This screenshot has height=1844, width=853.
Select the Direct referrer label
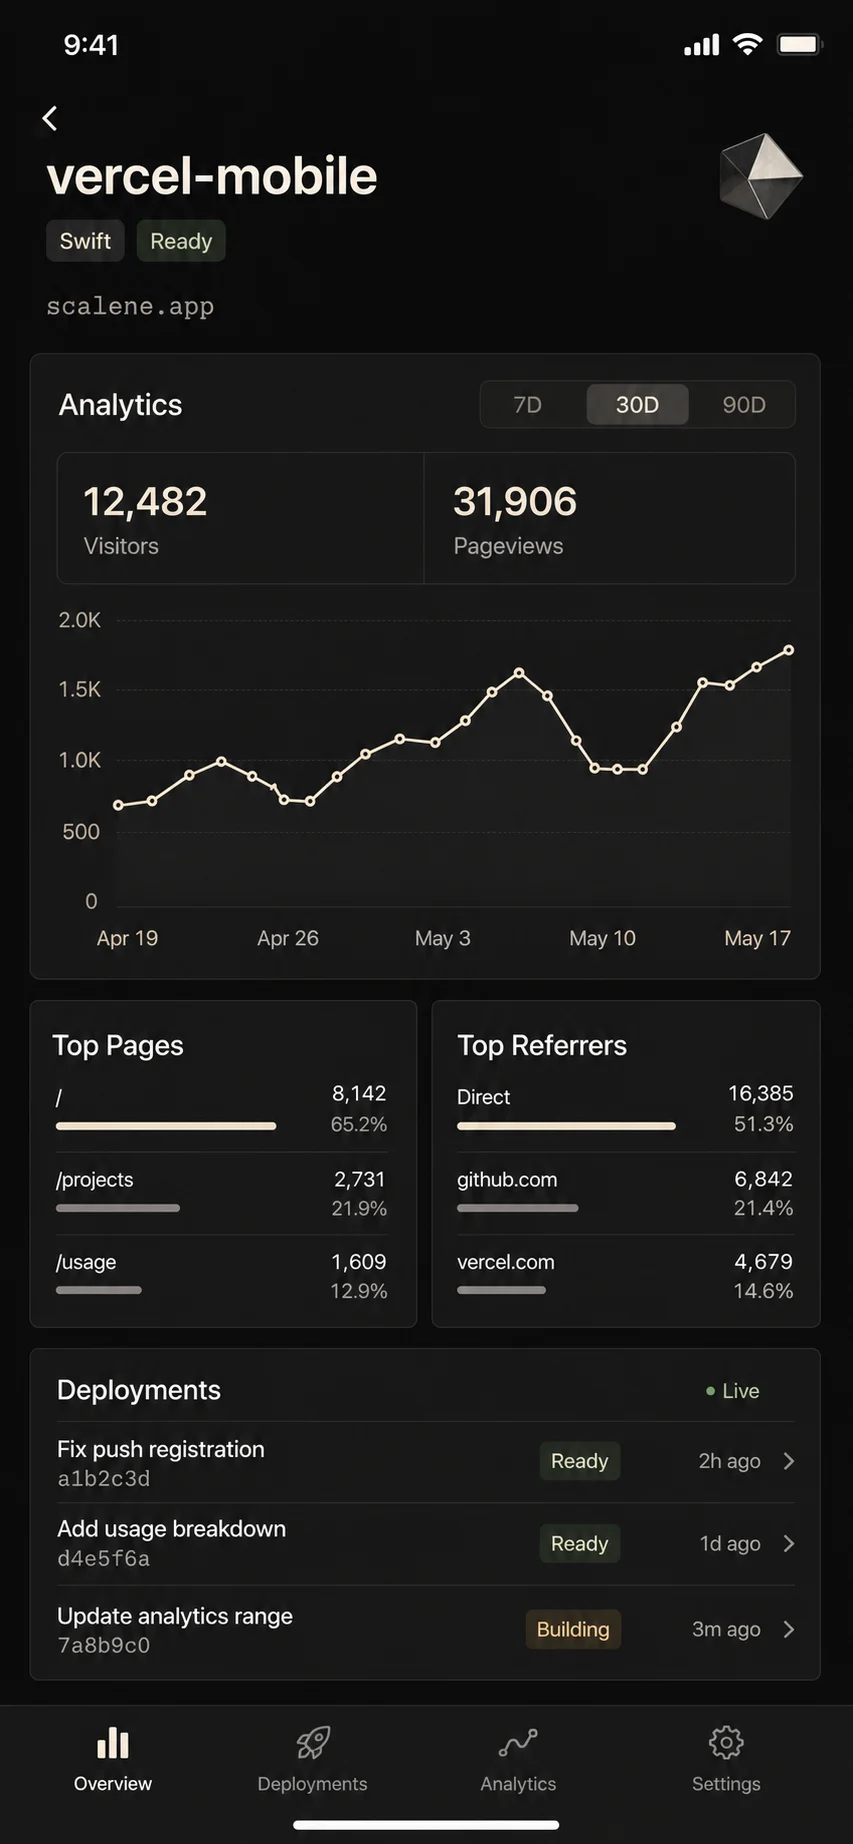484,1097
